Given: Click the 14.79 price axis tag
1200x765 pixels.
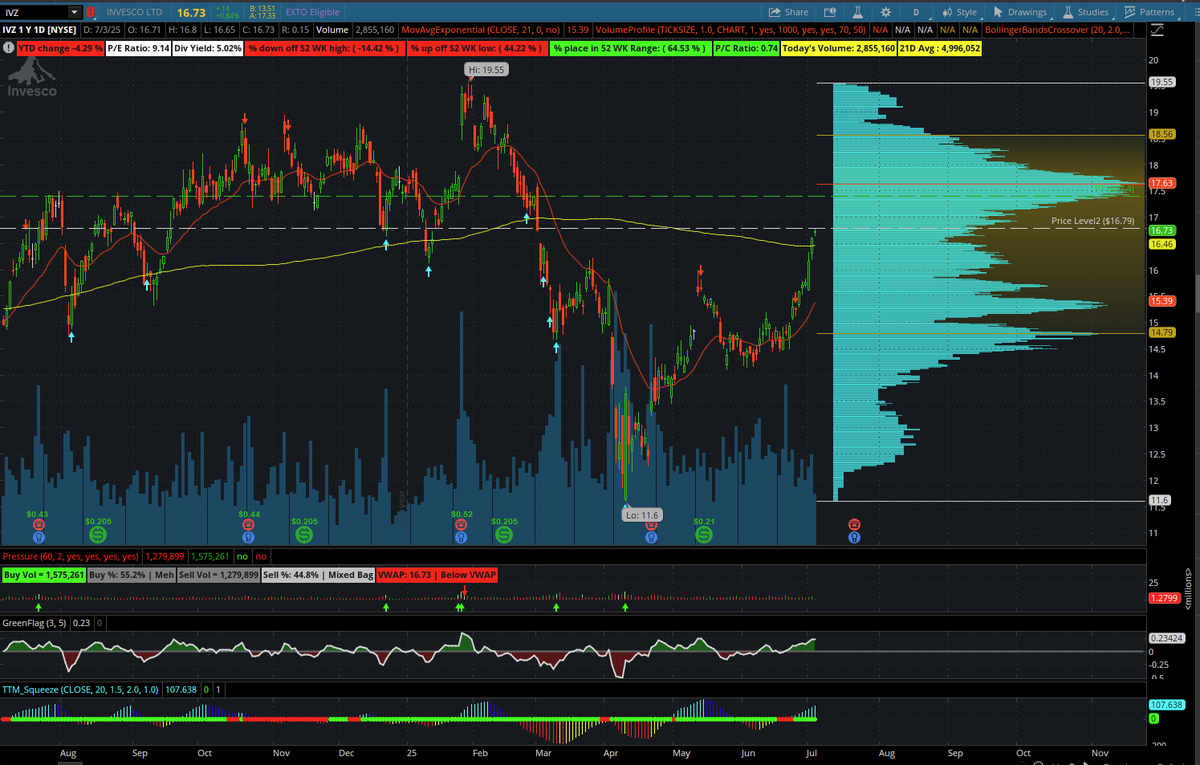Looking at the screenshot, I should pos(1161,332).
